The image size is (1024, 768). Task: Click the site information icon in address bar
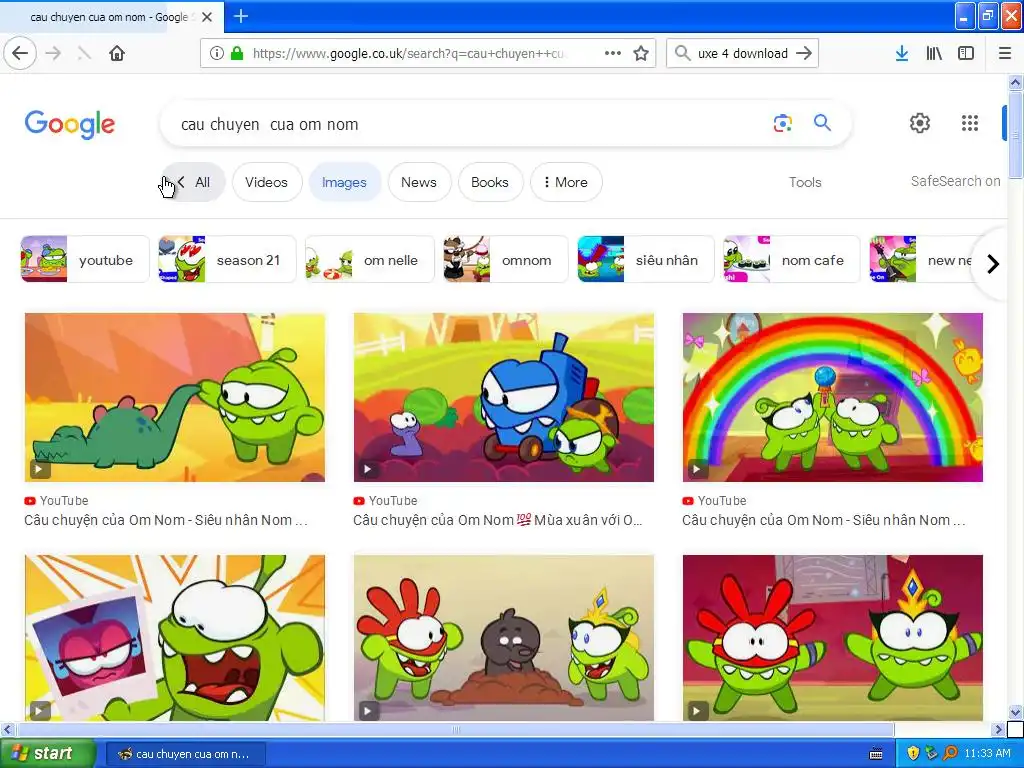tap(217, 54)
